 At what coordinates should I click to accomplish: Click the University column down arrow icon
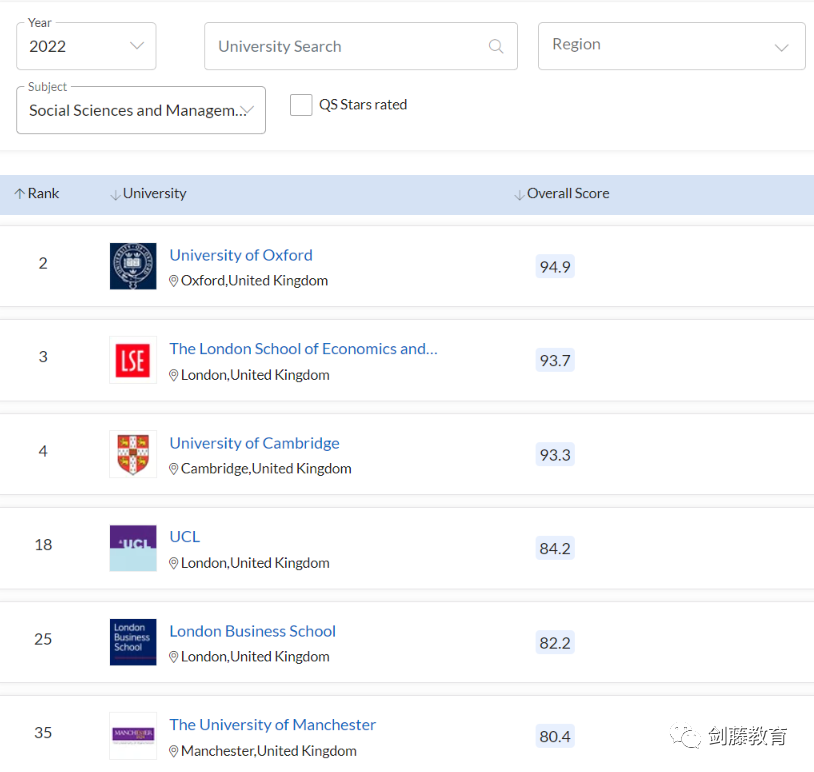tap(115, 195)
